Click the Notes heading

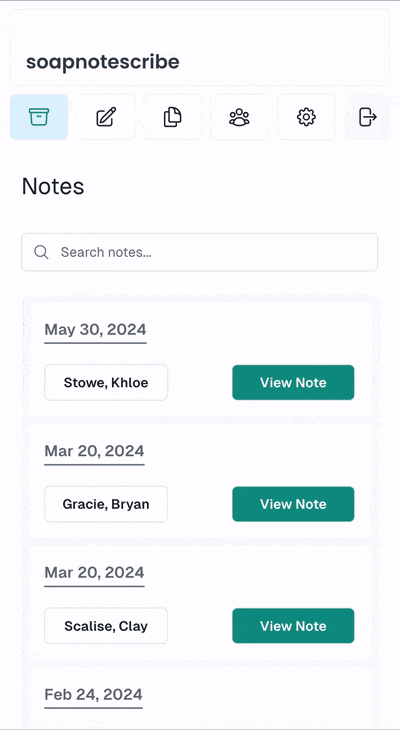point(53,187)
